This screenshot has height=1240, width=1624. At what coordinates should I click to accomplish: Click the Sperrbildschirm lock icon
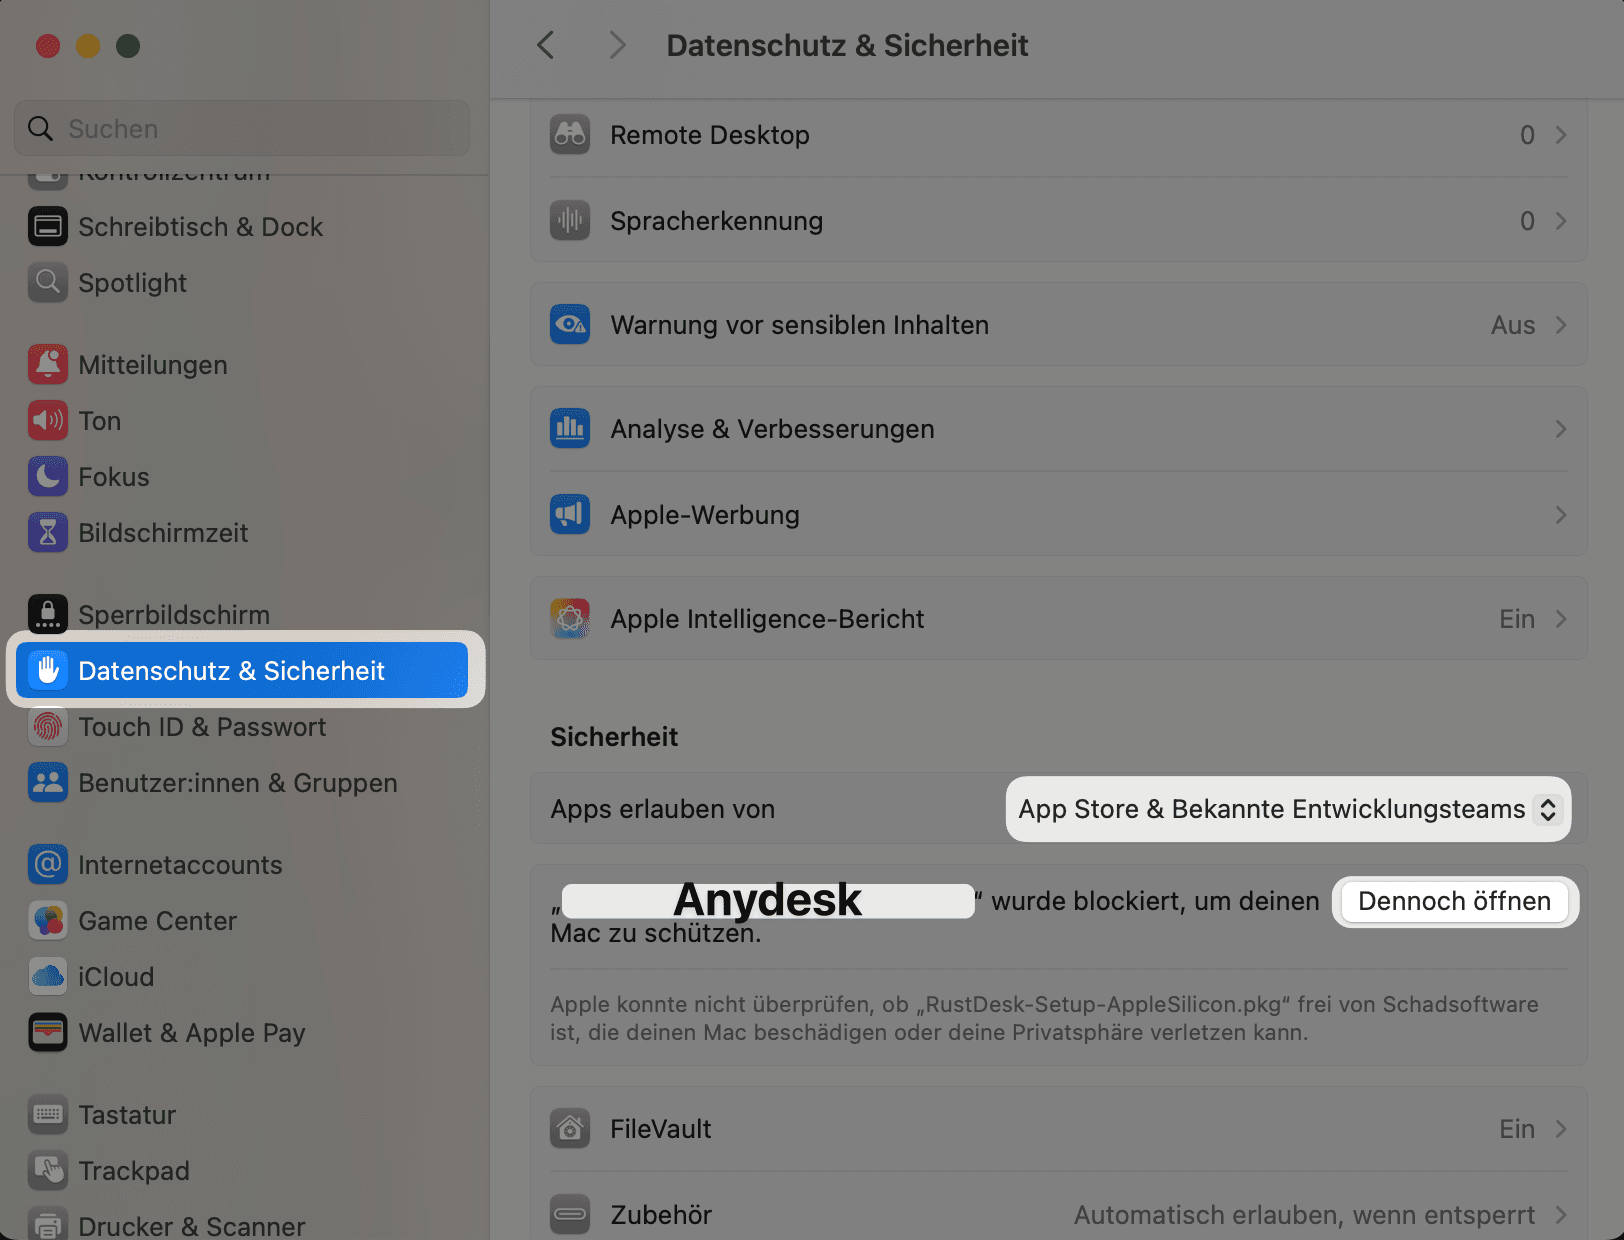(x=48, y=615)
